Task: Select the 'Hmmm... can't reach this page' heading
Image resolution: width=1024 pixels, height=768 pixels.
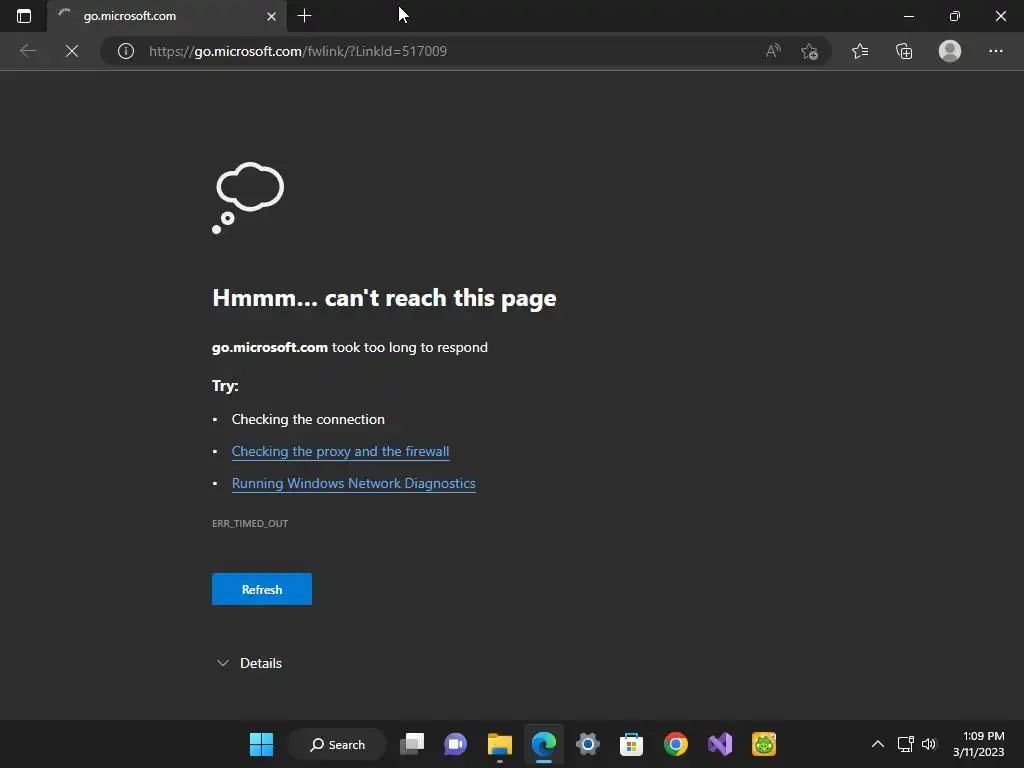Action: 384,298
